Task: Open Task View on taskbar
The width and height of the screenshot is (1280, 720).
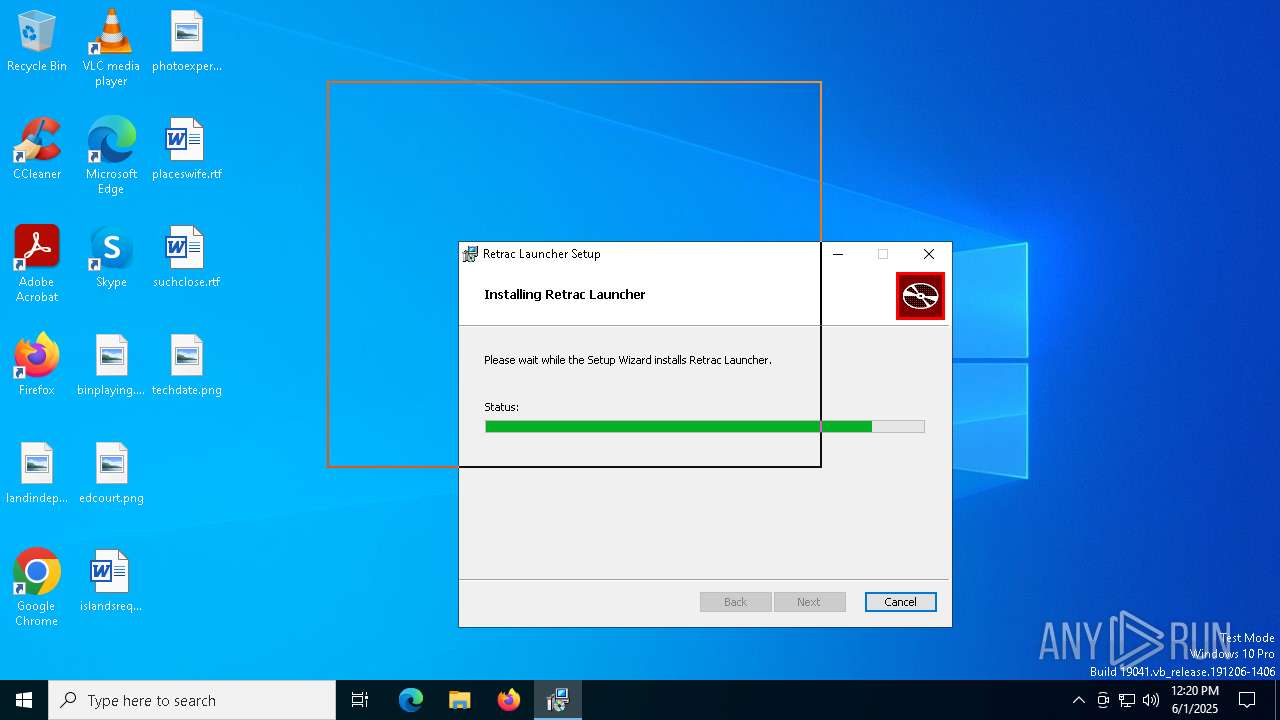Action: click(x=360, y=700)
